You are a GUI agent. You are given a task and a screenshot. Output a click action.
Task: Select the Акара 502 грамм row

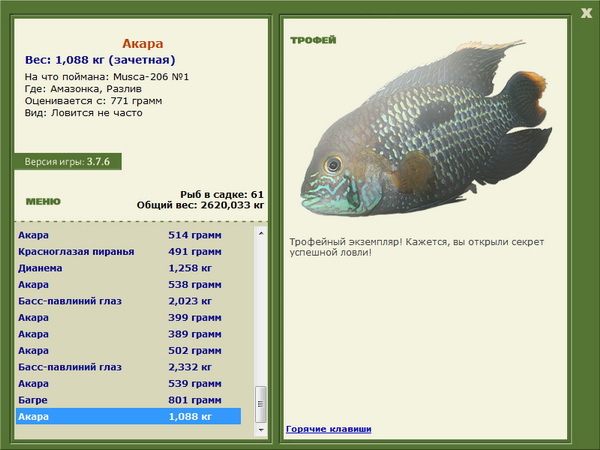click(128, 351)
